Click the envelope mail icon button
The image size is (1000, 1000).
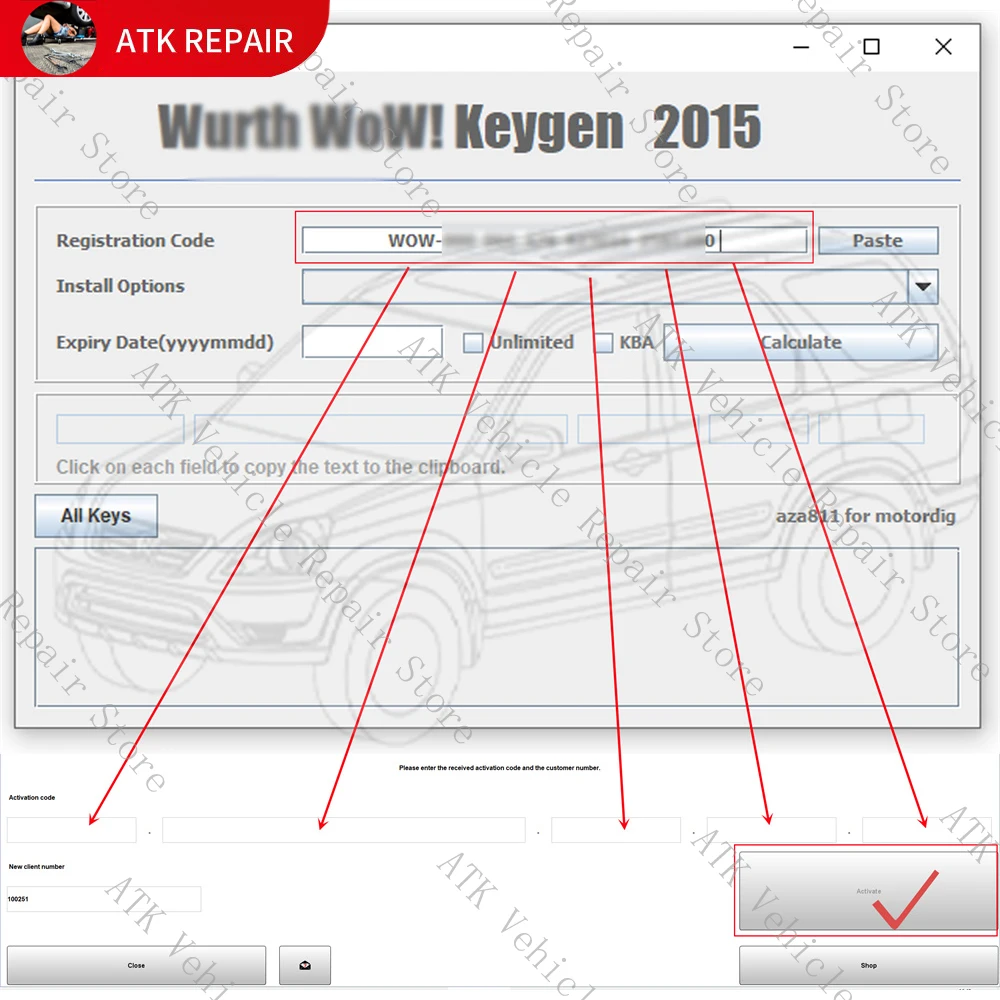[305, 965]
